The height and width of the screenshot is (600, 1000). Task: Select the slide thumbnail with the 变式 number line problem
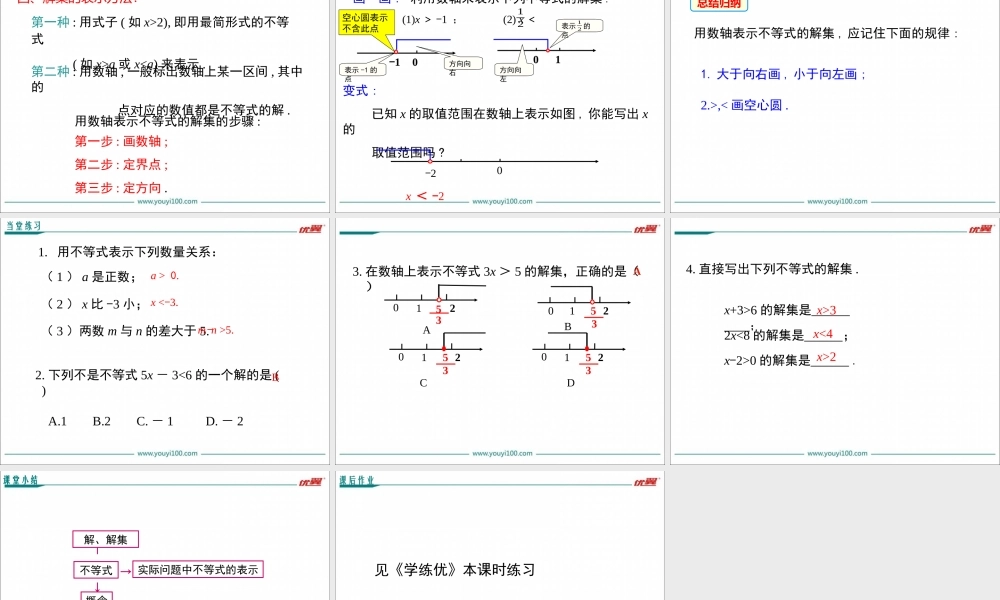[x=500, y=105]
